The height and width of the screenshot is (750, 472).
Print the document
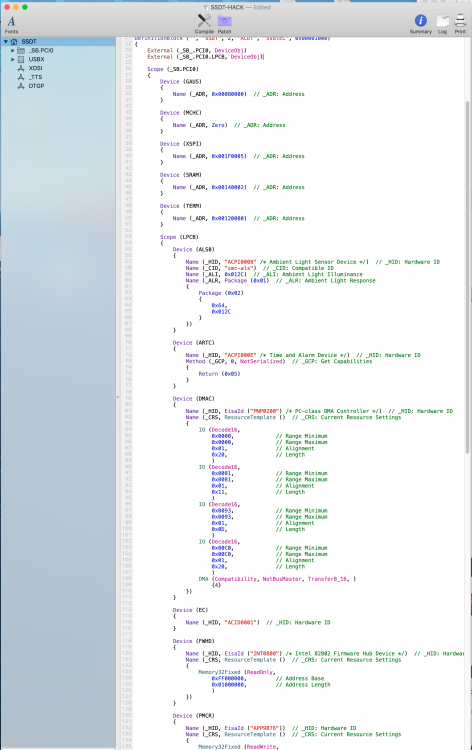[460, 24]
